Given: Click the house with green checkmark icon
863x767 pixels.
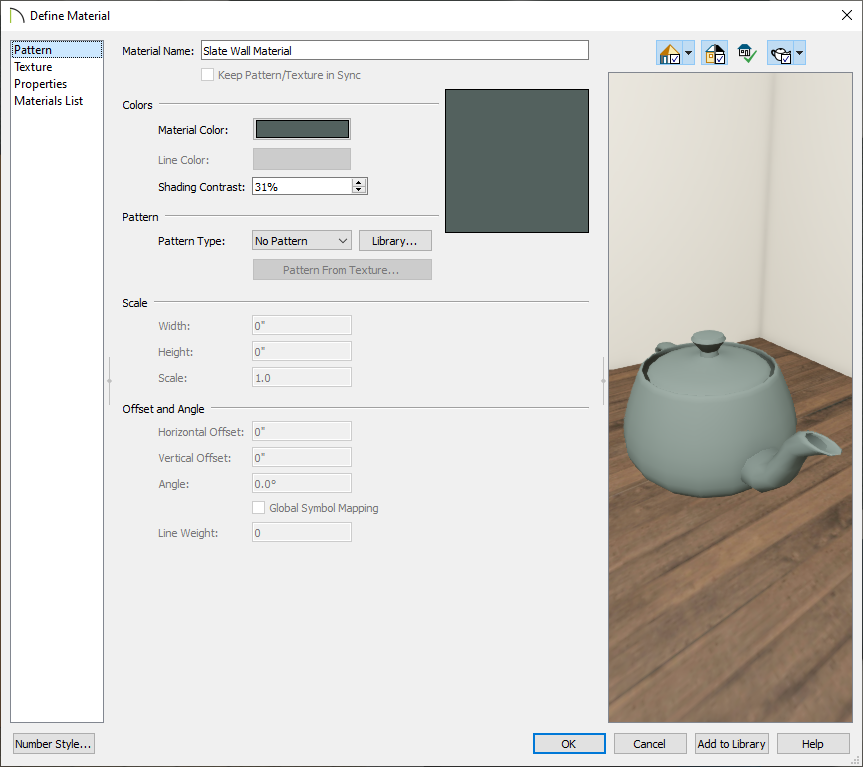Looking at the screenshot, I should [x=746, y=53].
